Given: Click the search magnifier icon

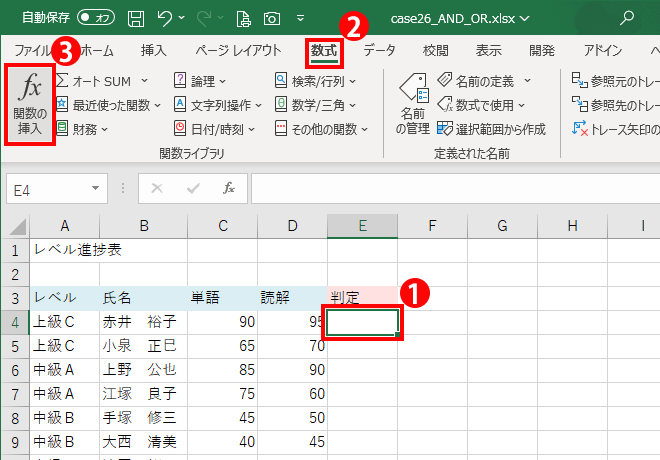Looking at the screenshot, I should [x=627, y=17].
